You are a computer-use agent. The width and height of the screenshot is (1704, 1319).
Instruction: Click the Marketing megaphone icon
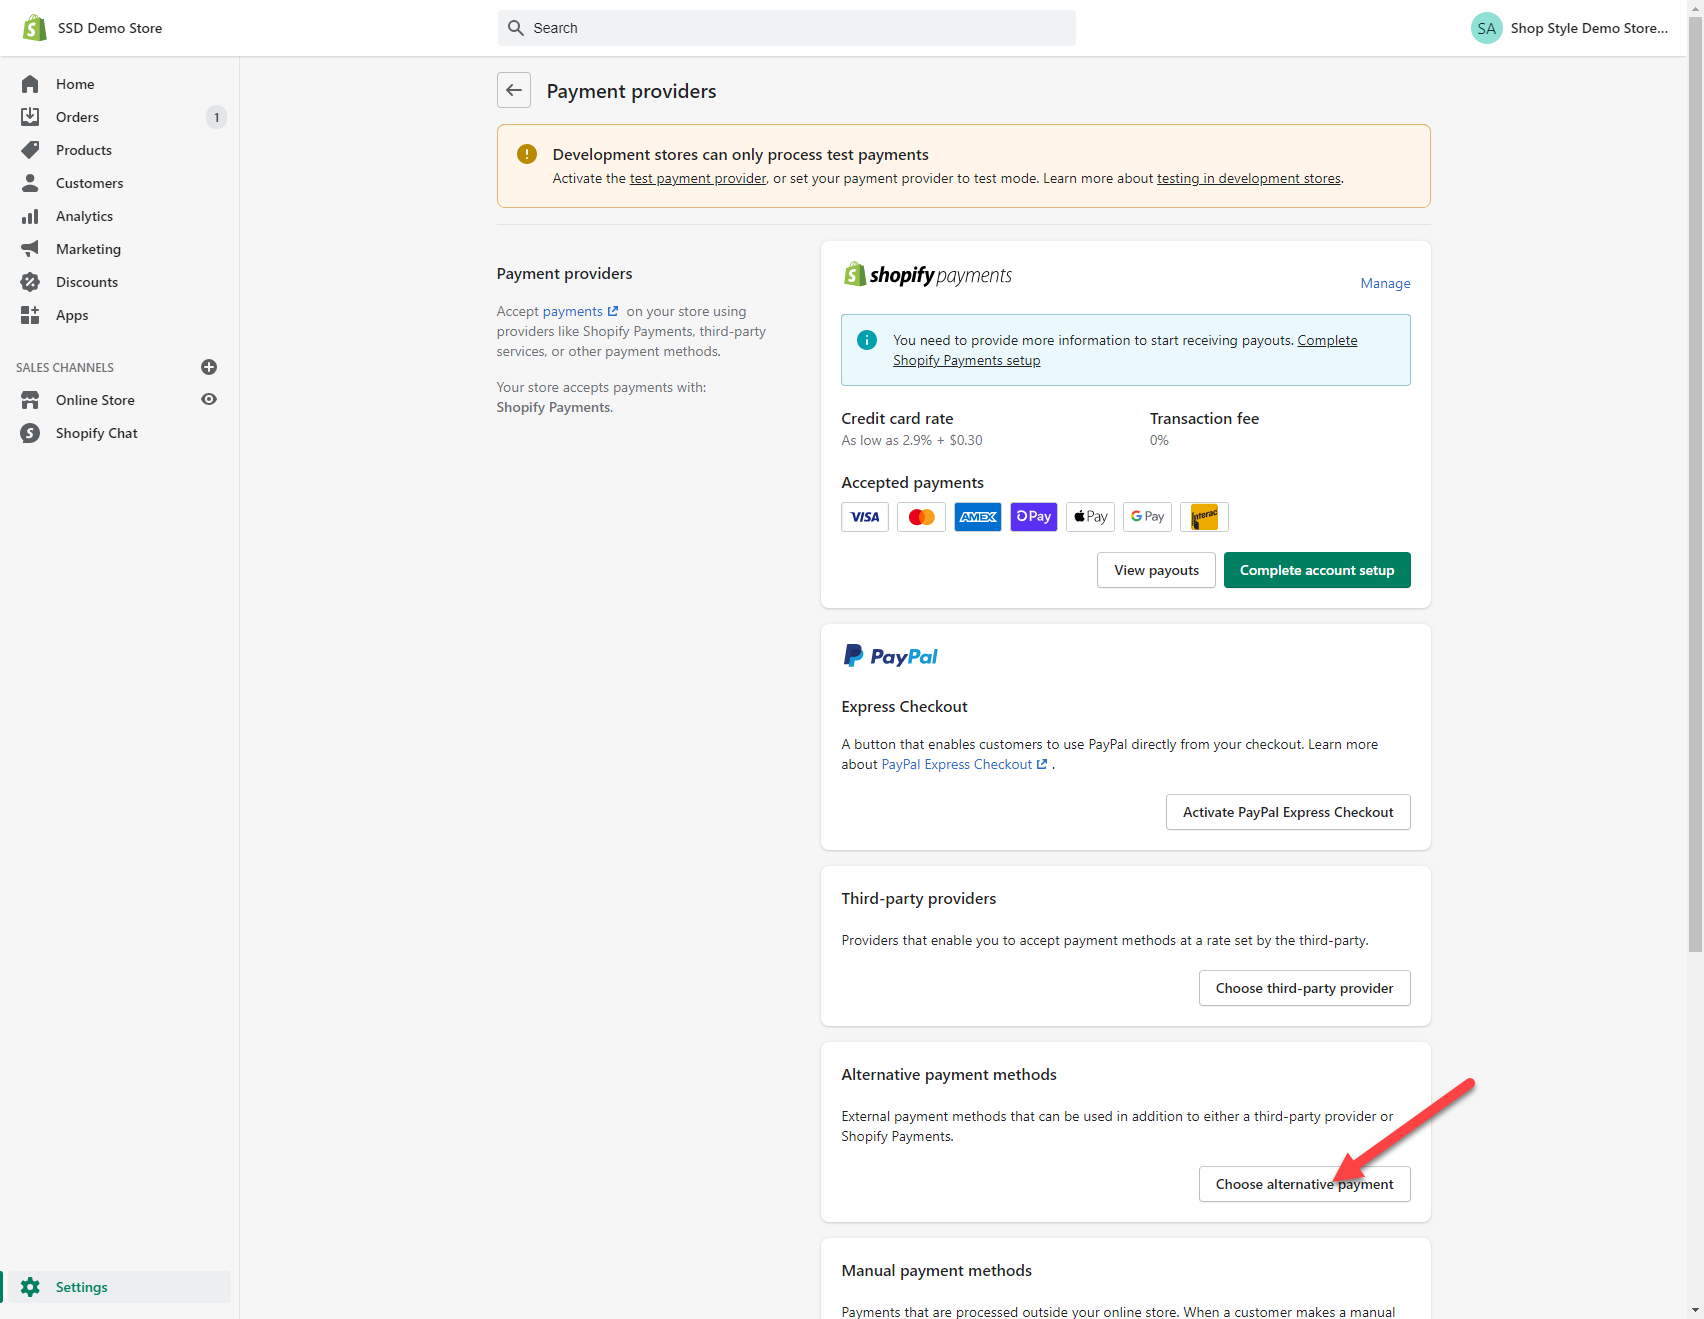[x=30, y=249]
